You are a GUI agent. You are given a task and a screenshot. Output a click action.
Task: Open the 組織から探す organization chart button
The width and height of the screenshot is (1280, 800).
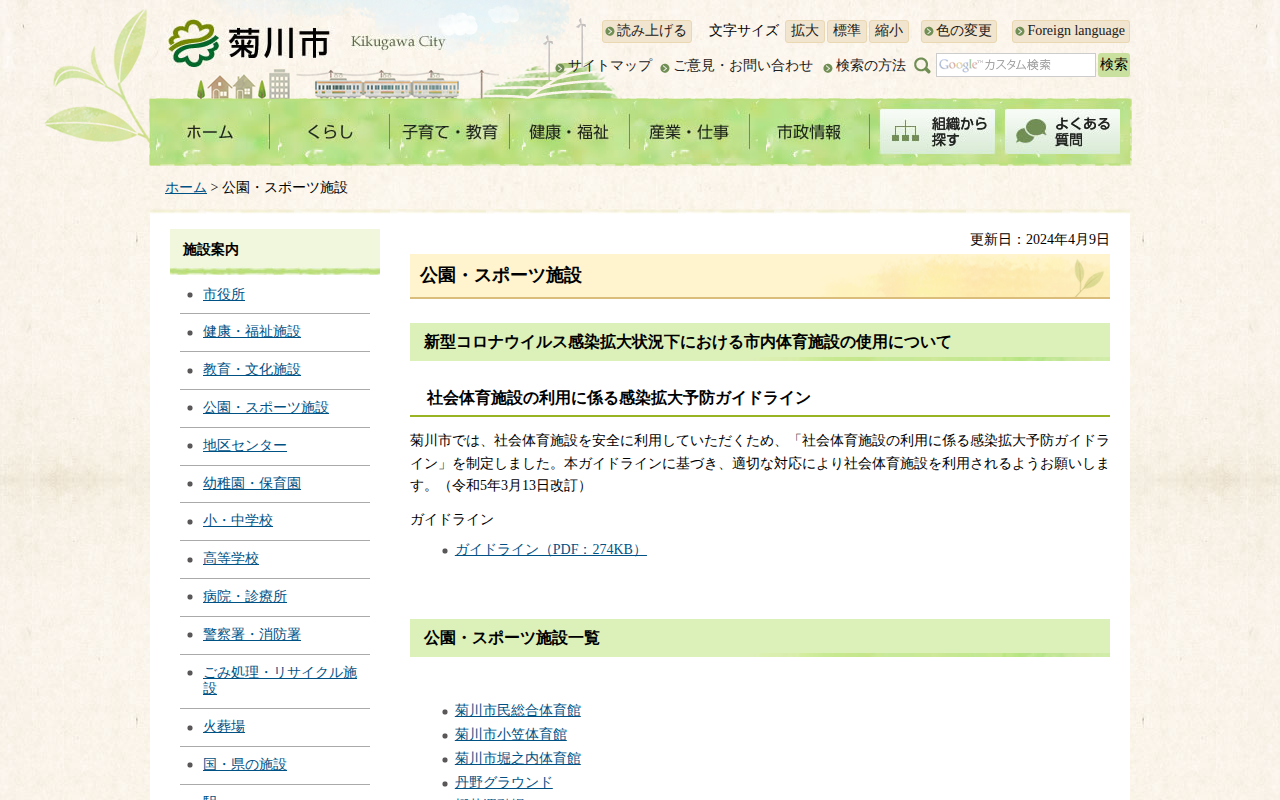937,132
